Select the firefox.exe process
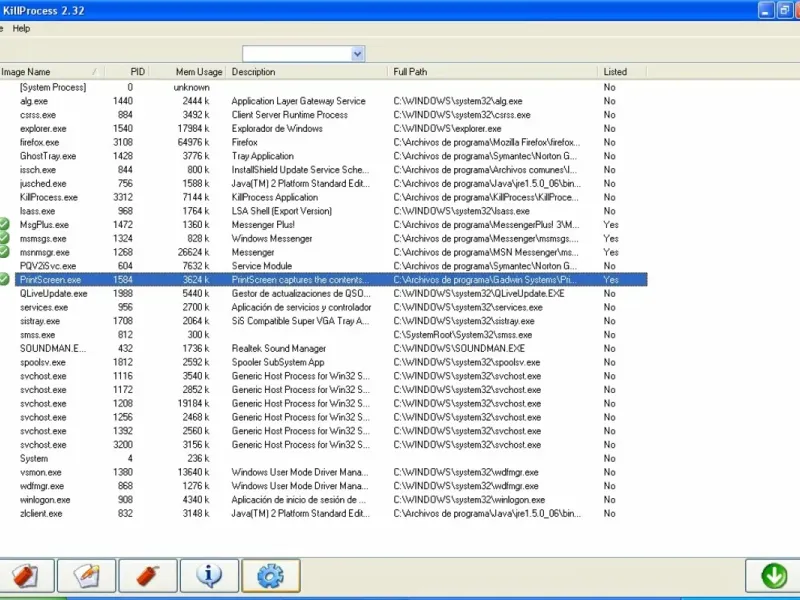Screen dimensions: 800x600 point(40,142)
